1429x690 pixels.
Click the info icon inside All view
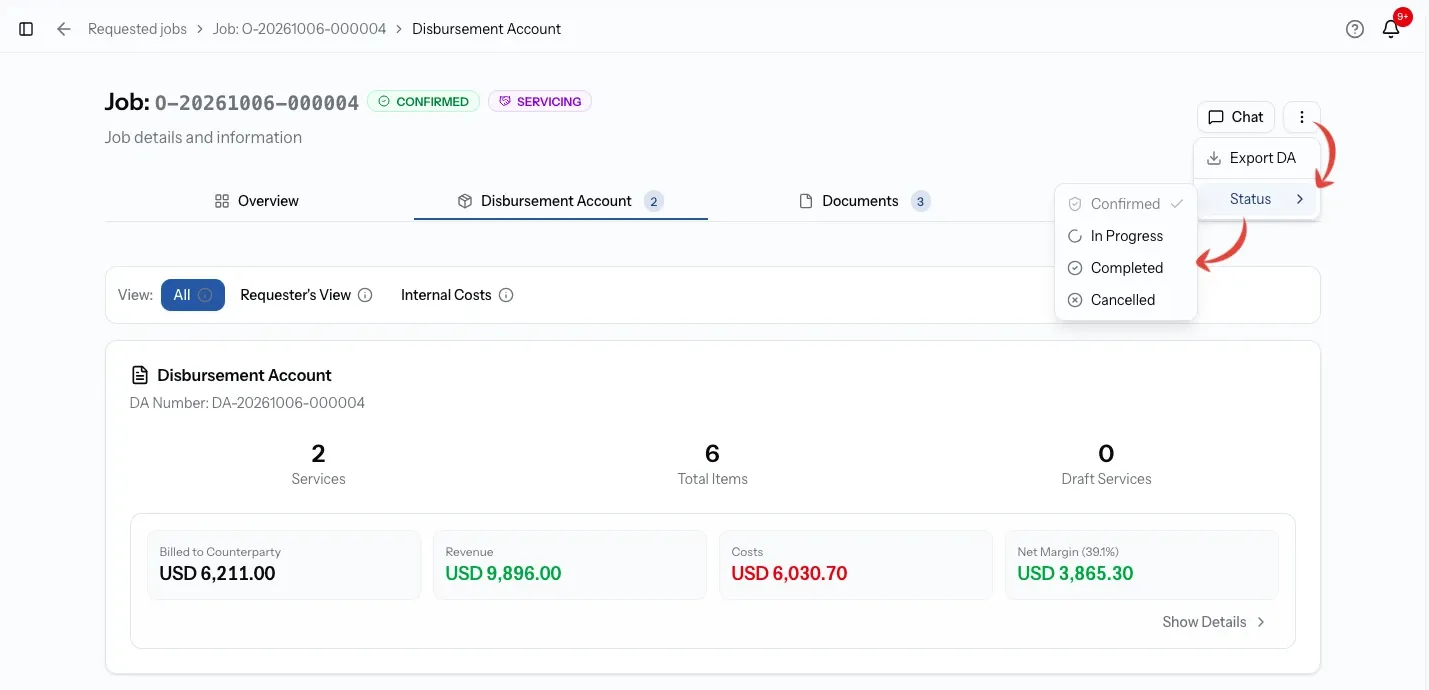point(205,295)
